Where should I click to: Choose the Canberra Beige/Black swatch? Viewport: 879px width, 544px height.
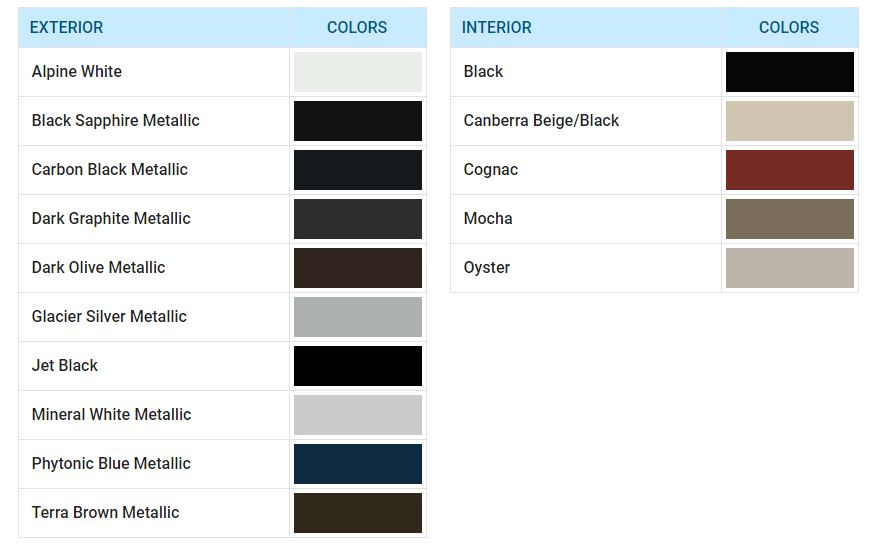click(x=789, y=121)
